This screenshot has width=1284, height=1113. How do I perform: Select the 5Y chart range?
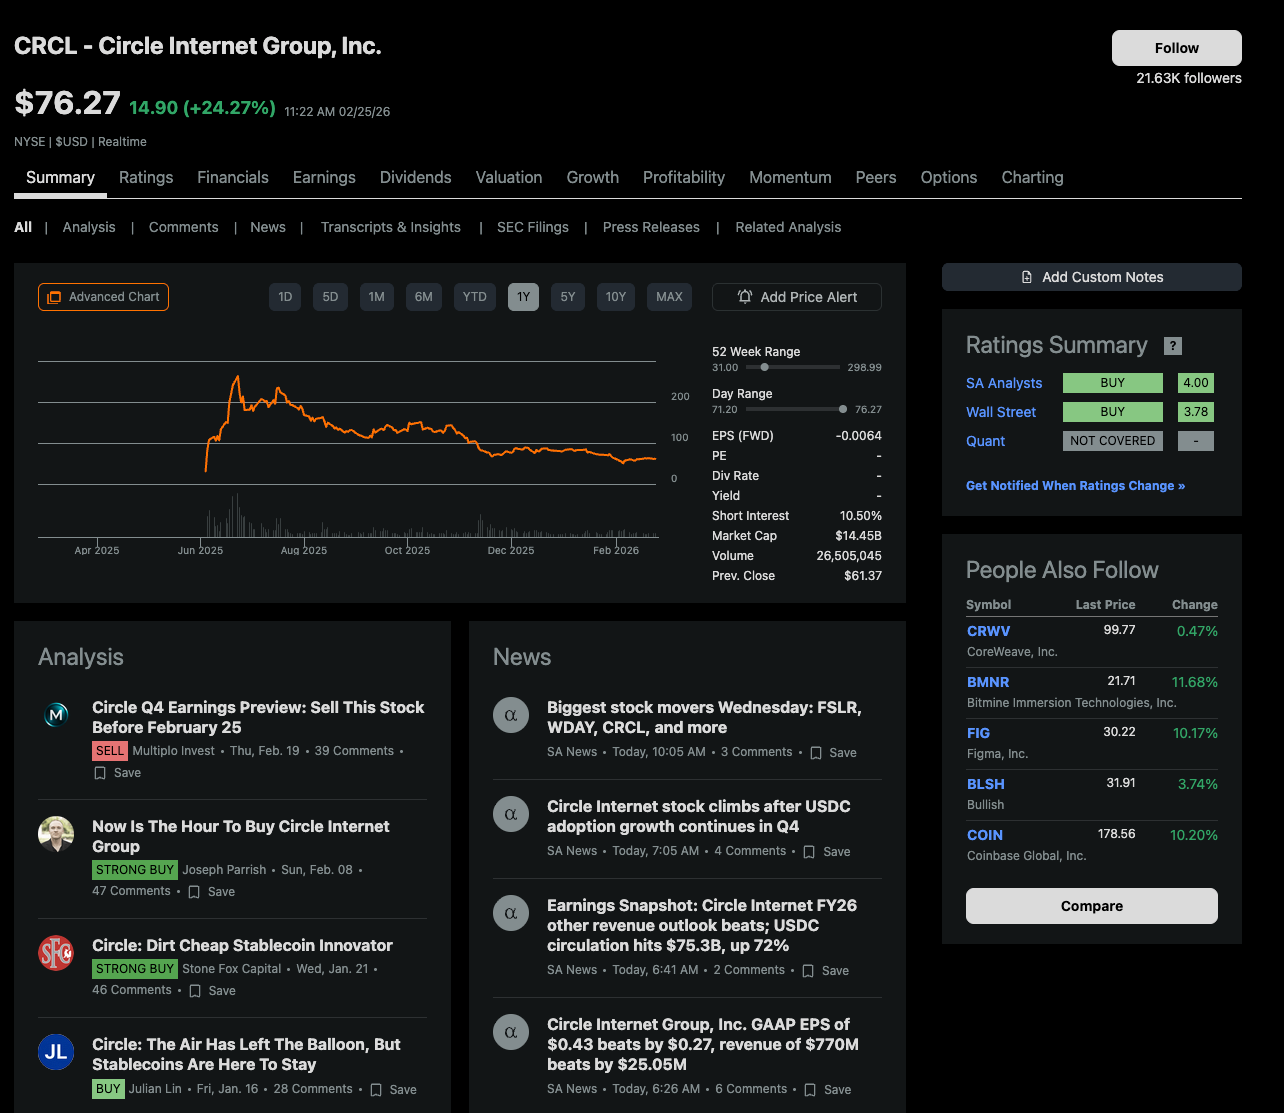[x=568, y=297]
